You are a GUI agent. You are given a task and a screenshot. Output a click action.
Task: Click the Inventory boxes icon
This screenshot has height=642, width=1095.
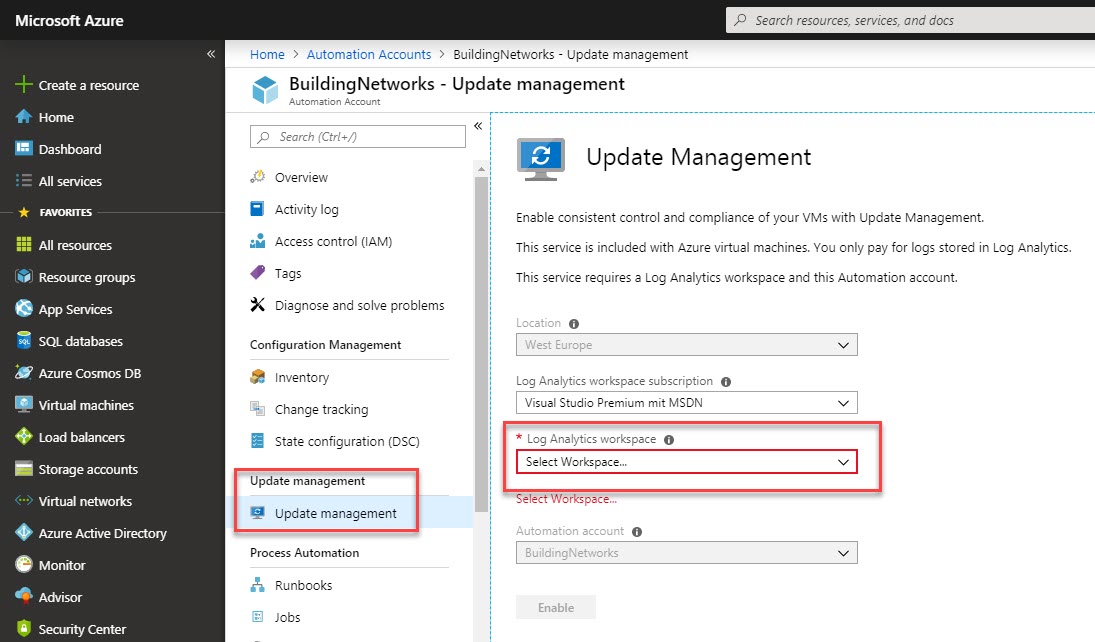258,377
